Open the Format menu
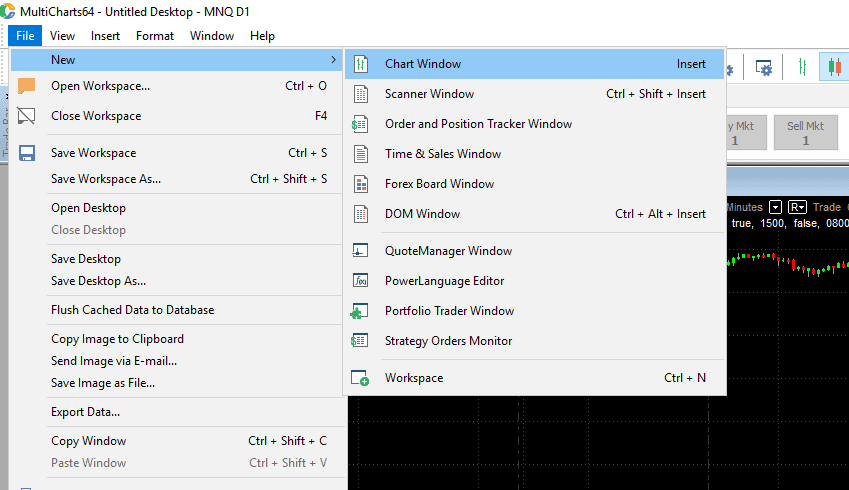 point(155,36)
